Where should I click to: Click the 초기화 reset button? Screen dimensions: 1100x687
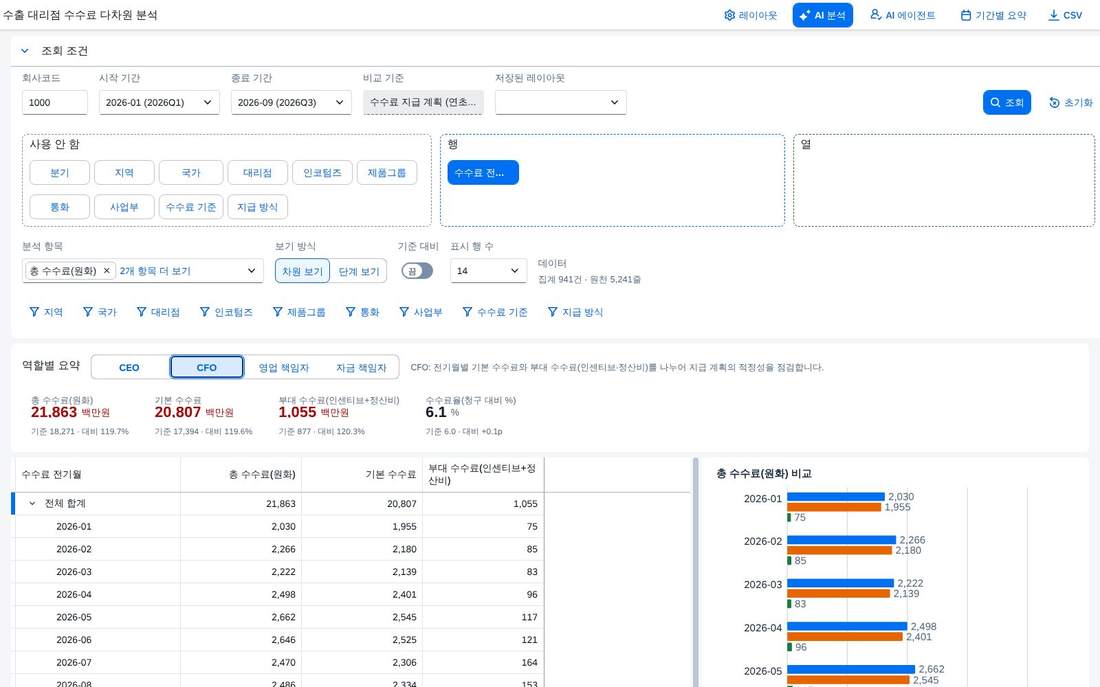[x=1071, y=102]
